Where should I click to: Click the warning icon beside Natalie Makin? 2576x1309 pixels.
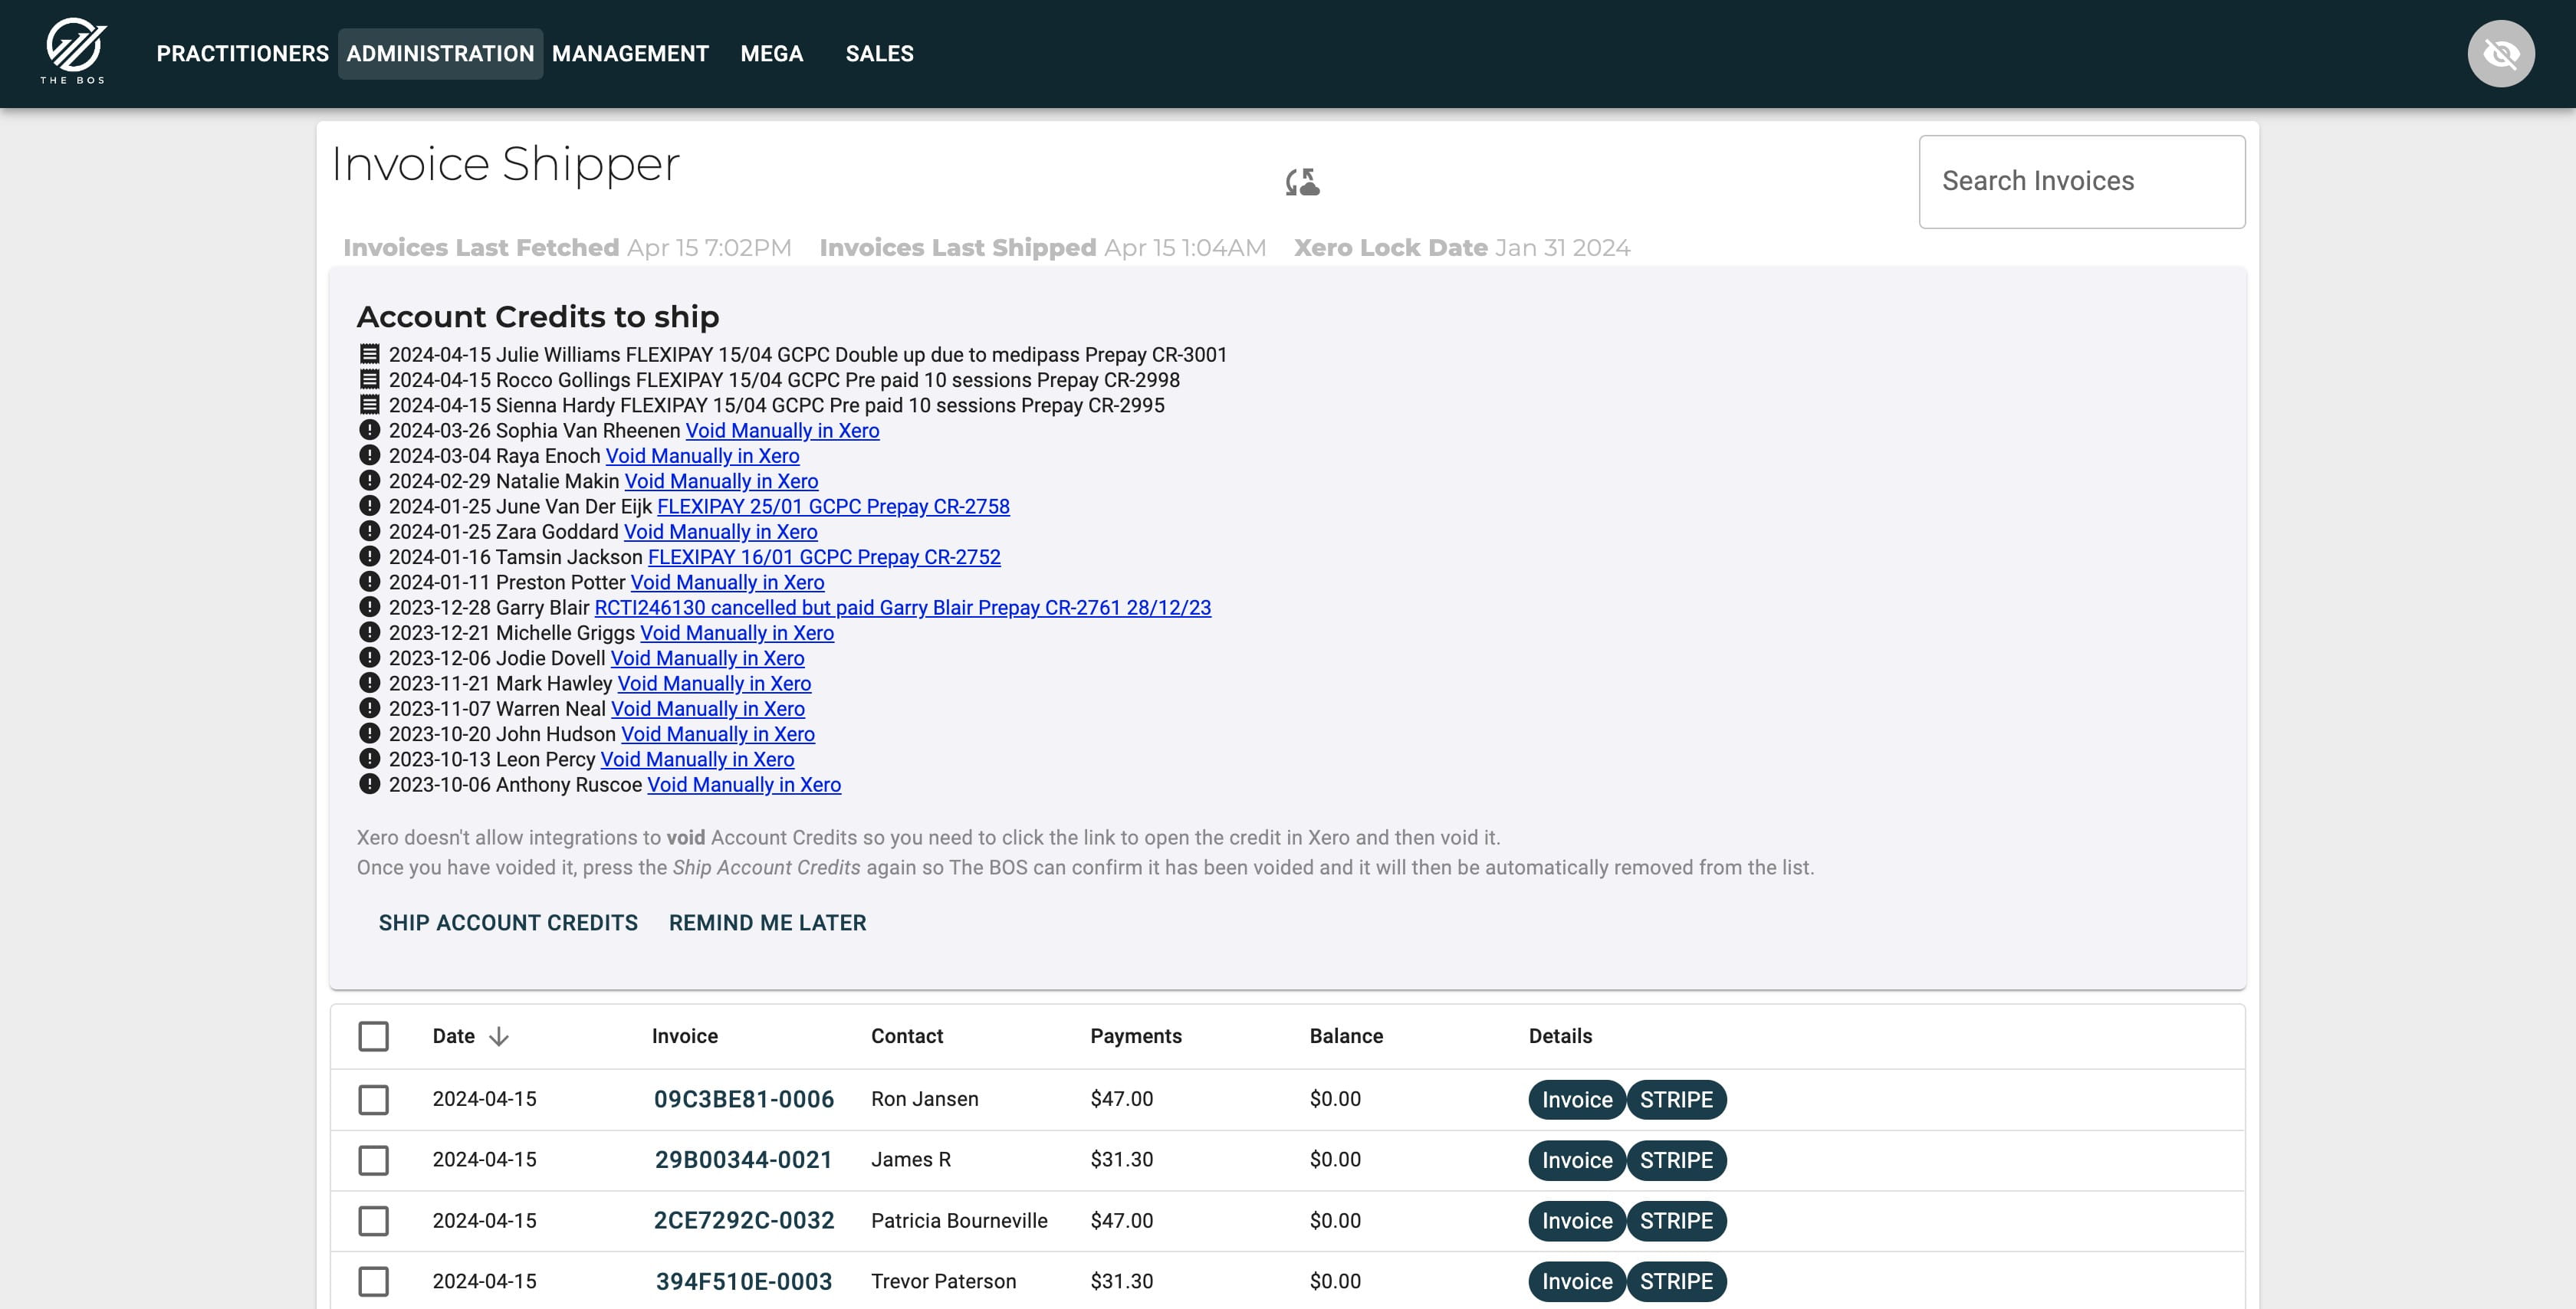[x=369, y=480]
